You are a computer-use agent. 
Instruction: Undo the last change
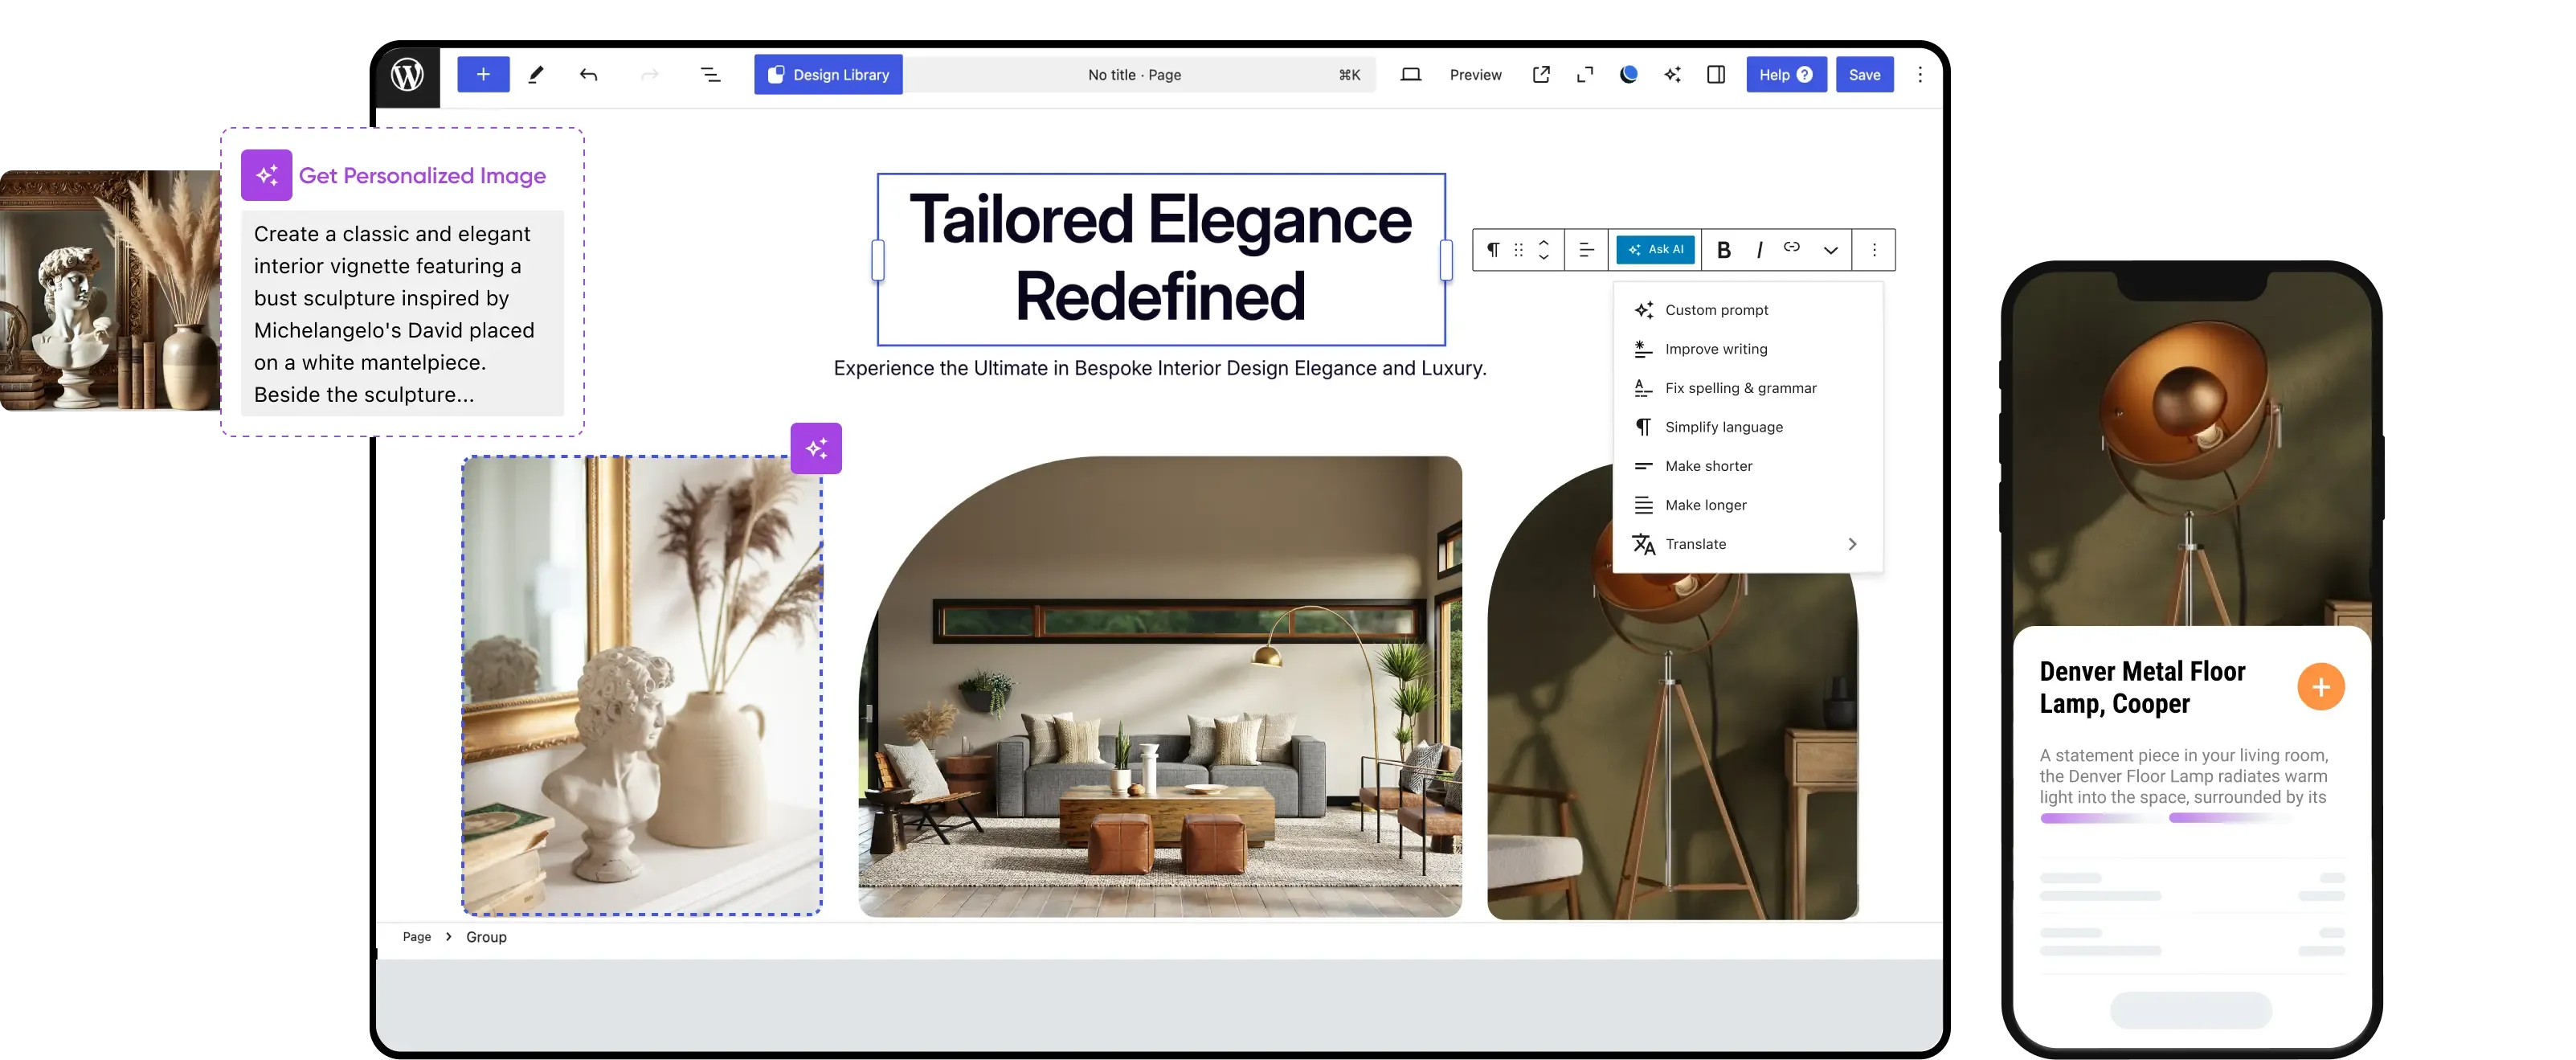click(588, 75)
